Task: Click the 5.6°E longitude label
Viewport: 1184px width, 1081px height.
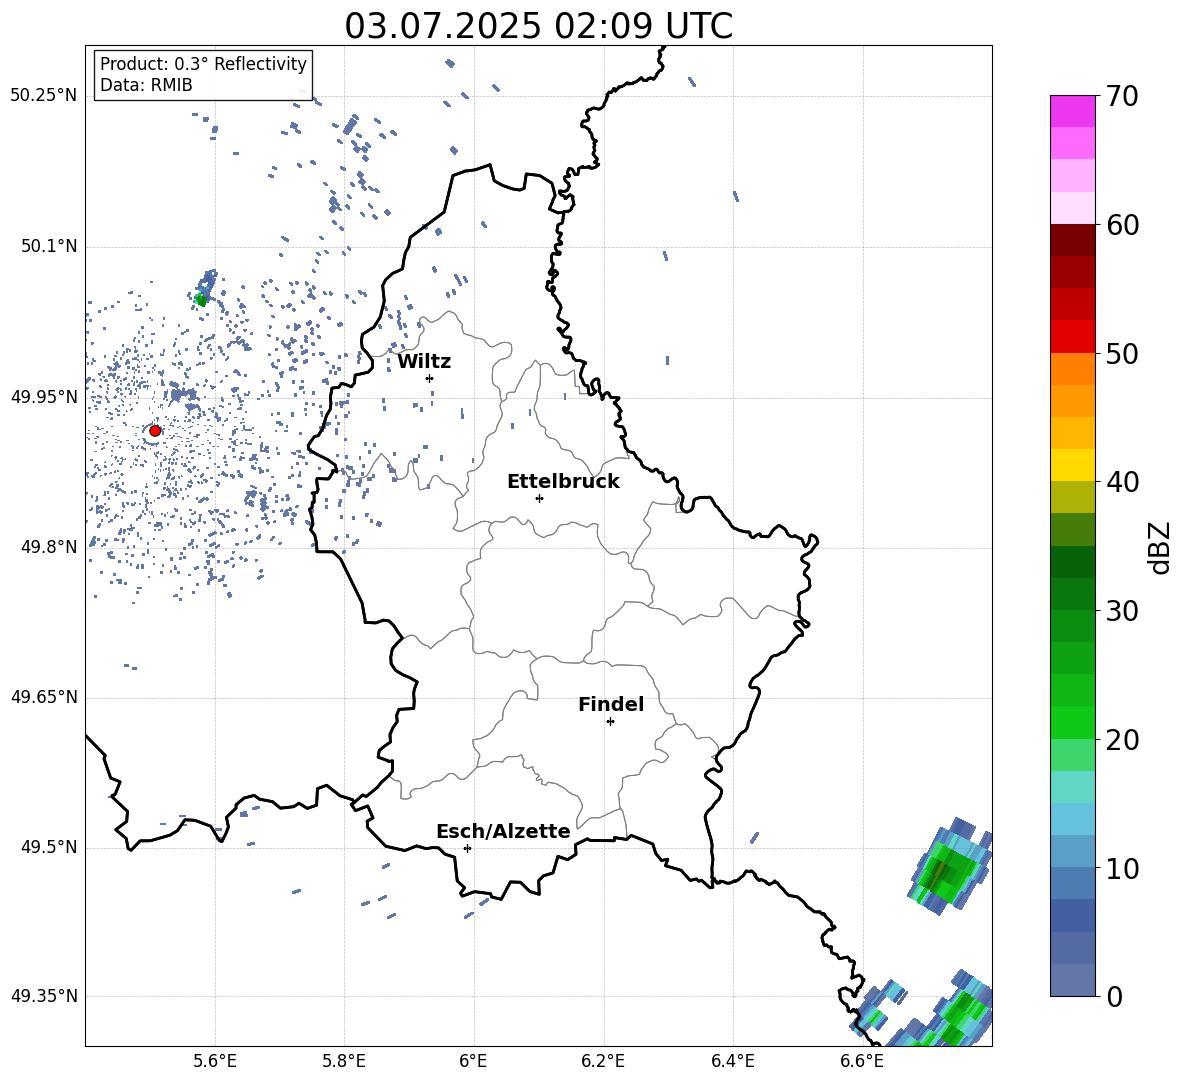Action: (215, 1061)
